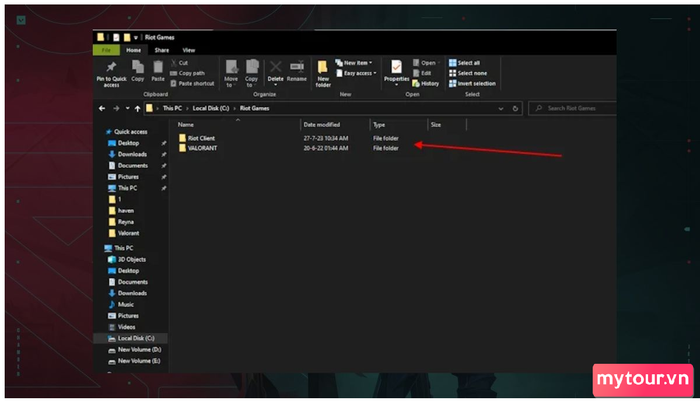The image size is (700, 405).
Task: Open the Copy to dropdown
Action: click(x=251, y=74)
